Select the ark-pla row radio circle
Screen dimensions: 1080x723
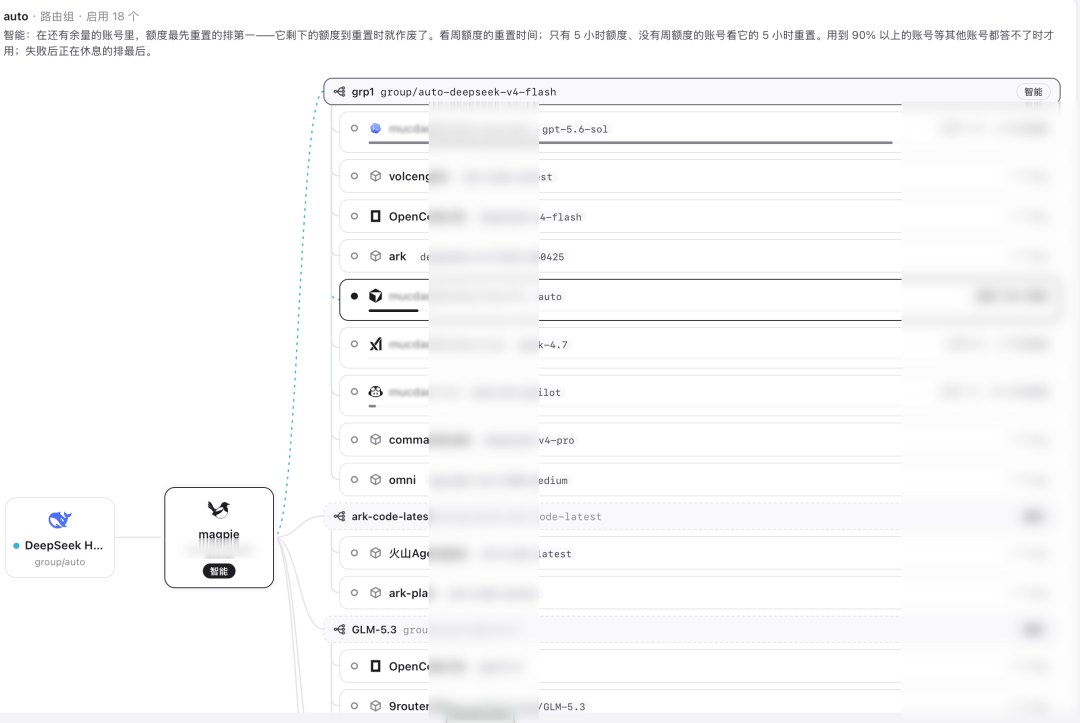pos(354,593)
